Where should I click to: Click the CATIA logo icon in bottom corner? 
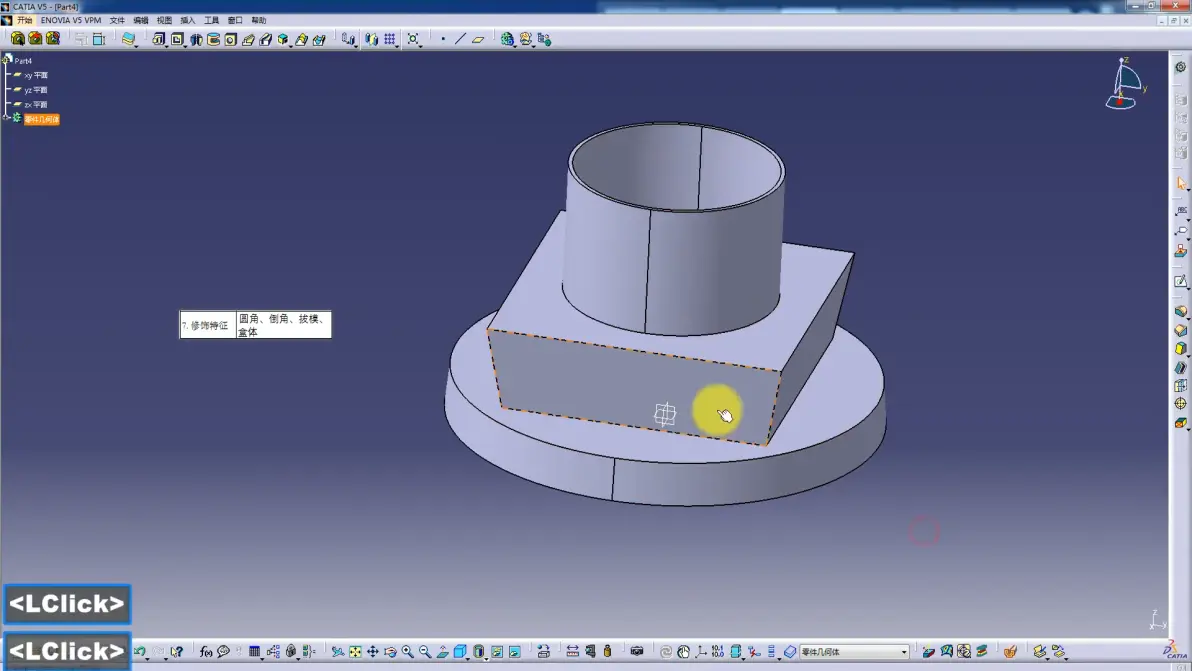point(1175,650)
